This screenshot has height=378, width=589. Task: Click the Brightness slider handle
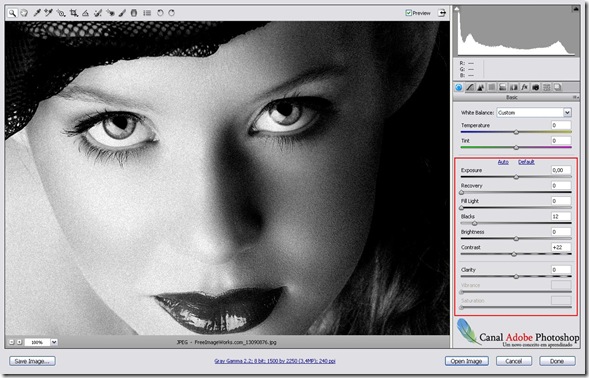[516, 239]
